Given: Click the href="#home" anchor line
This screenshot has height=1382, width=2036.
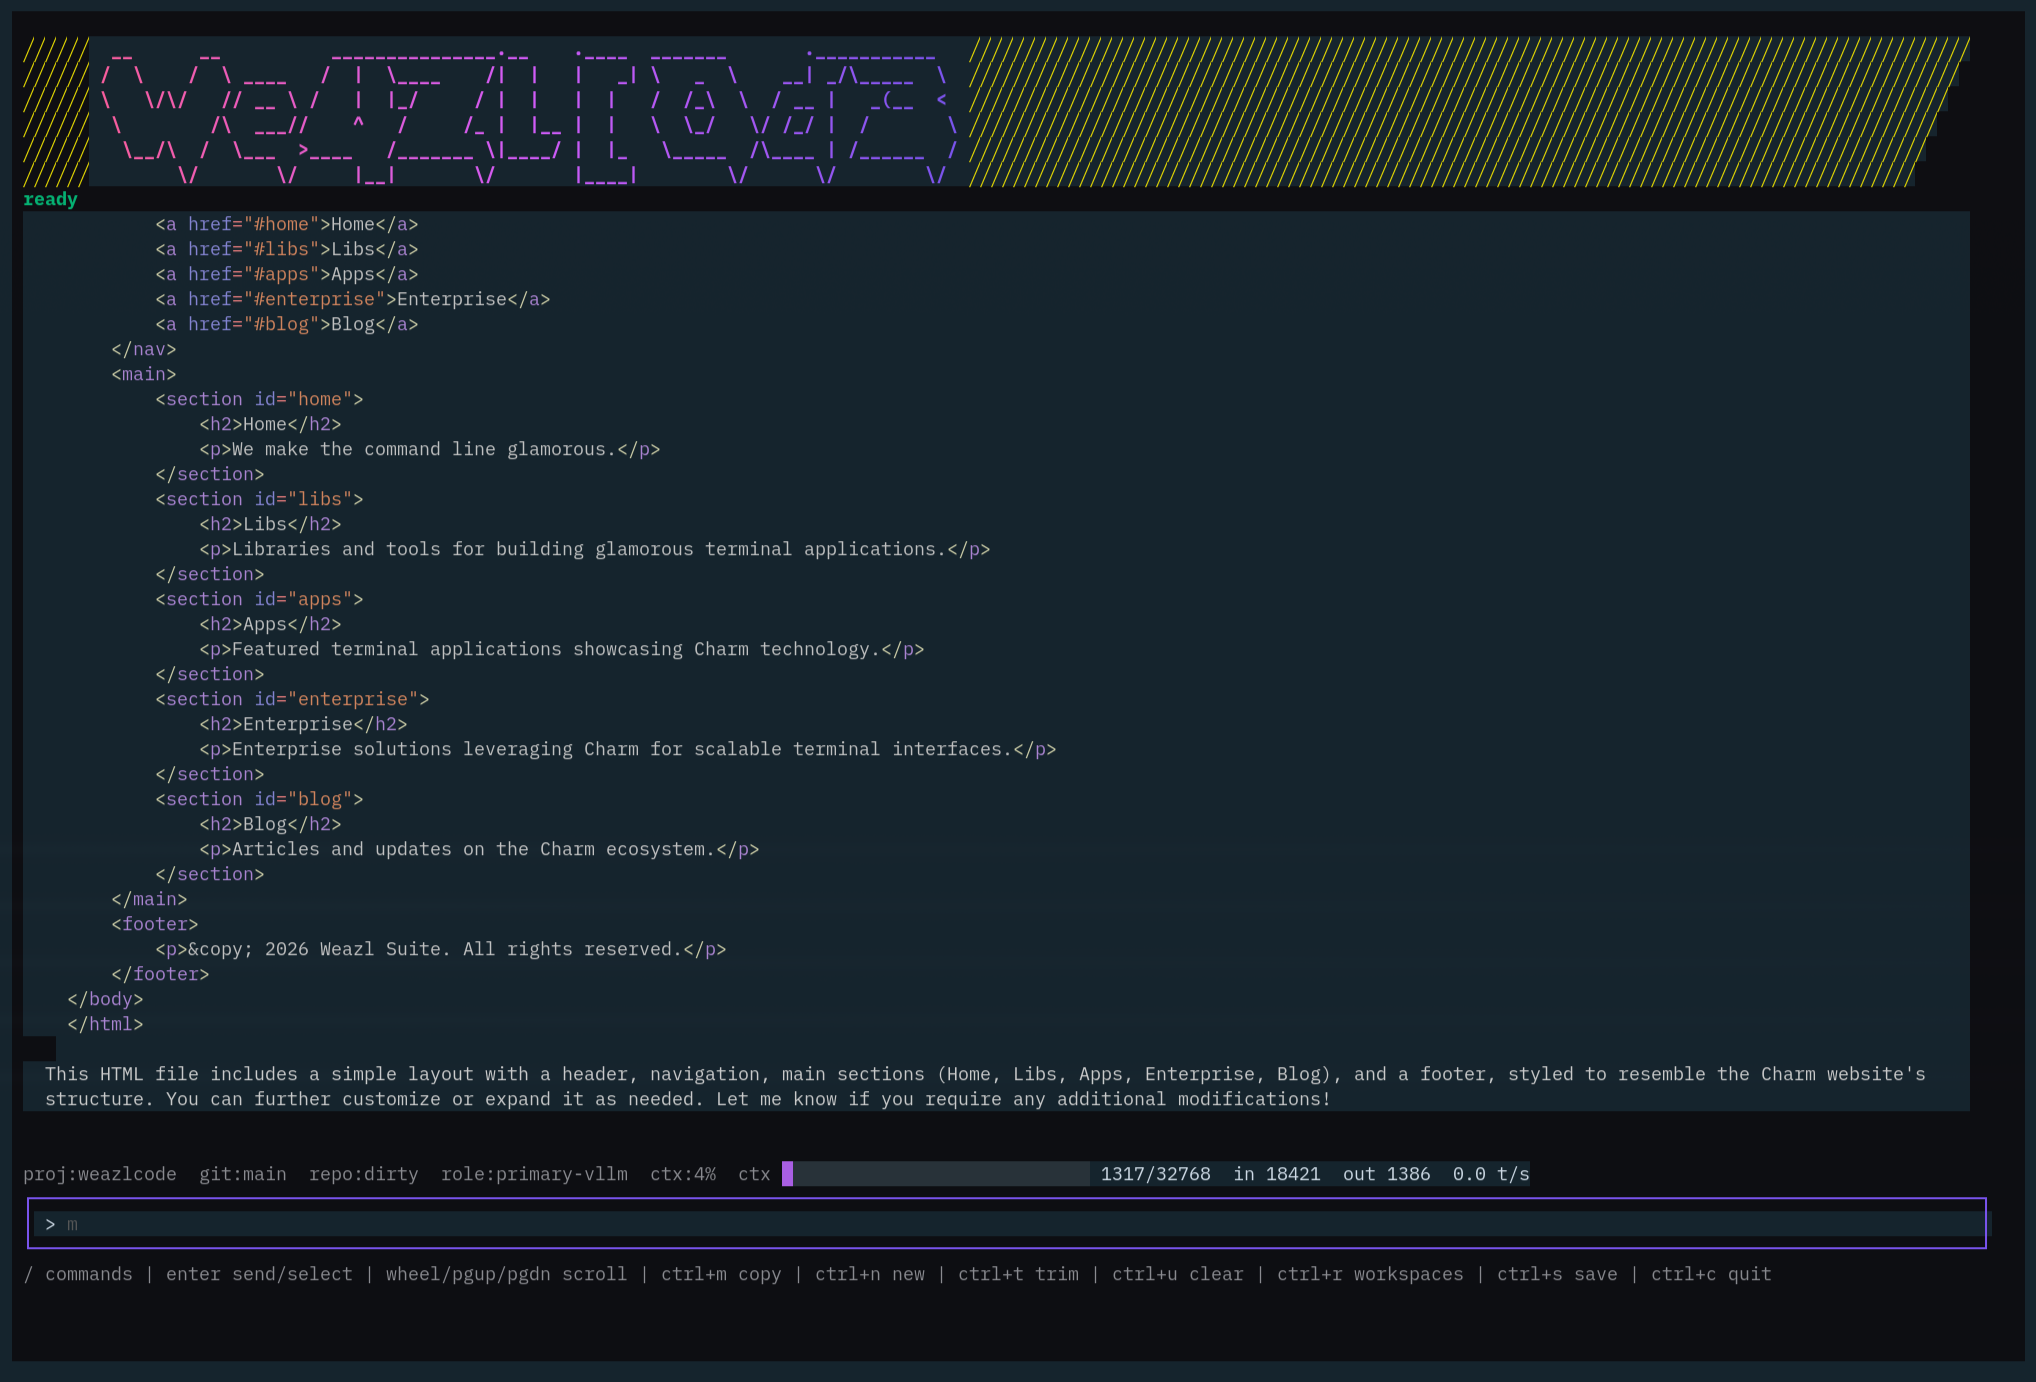Looking at the screenshot, I should (x=287, y=224).
